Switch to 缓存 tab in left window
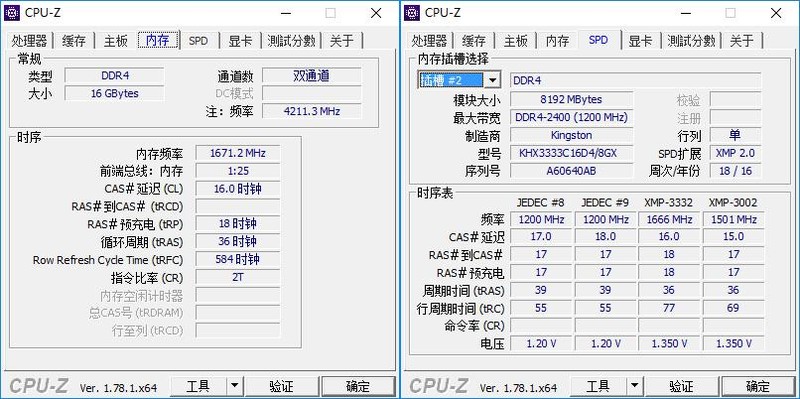The image size is (800, 399). click(74, 41)
